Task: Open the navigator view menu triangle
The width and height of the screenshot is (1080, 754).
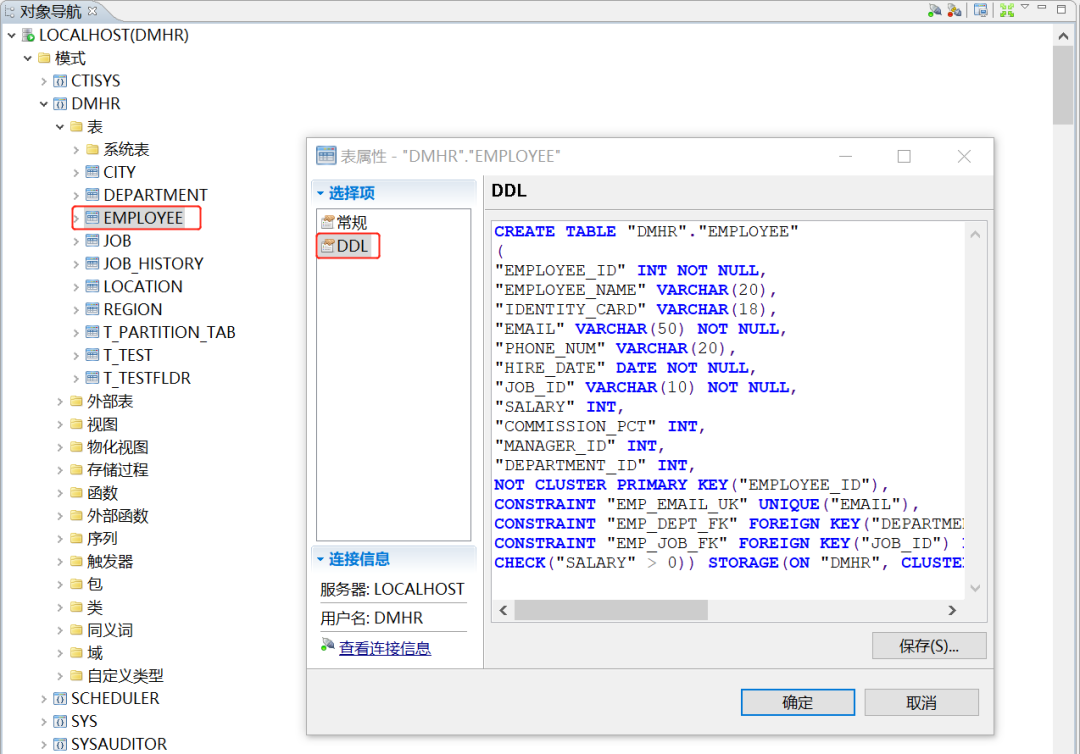Action: point(1025,7)
